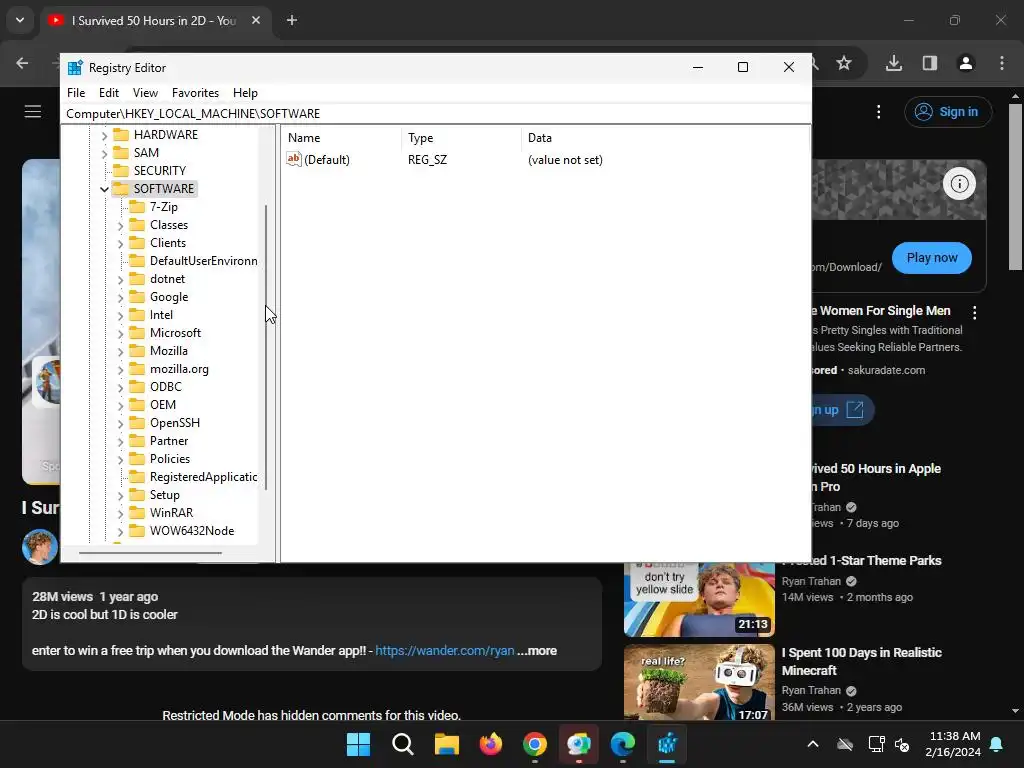Launch Firefox from the taskbar
1024x768 pixels.
(x=490, y=744)
